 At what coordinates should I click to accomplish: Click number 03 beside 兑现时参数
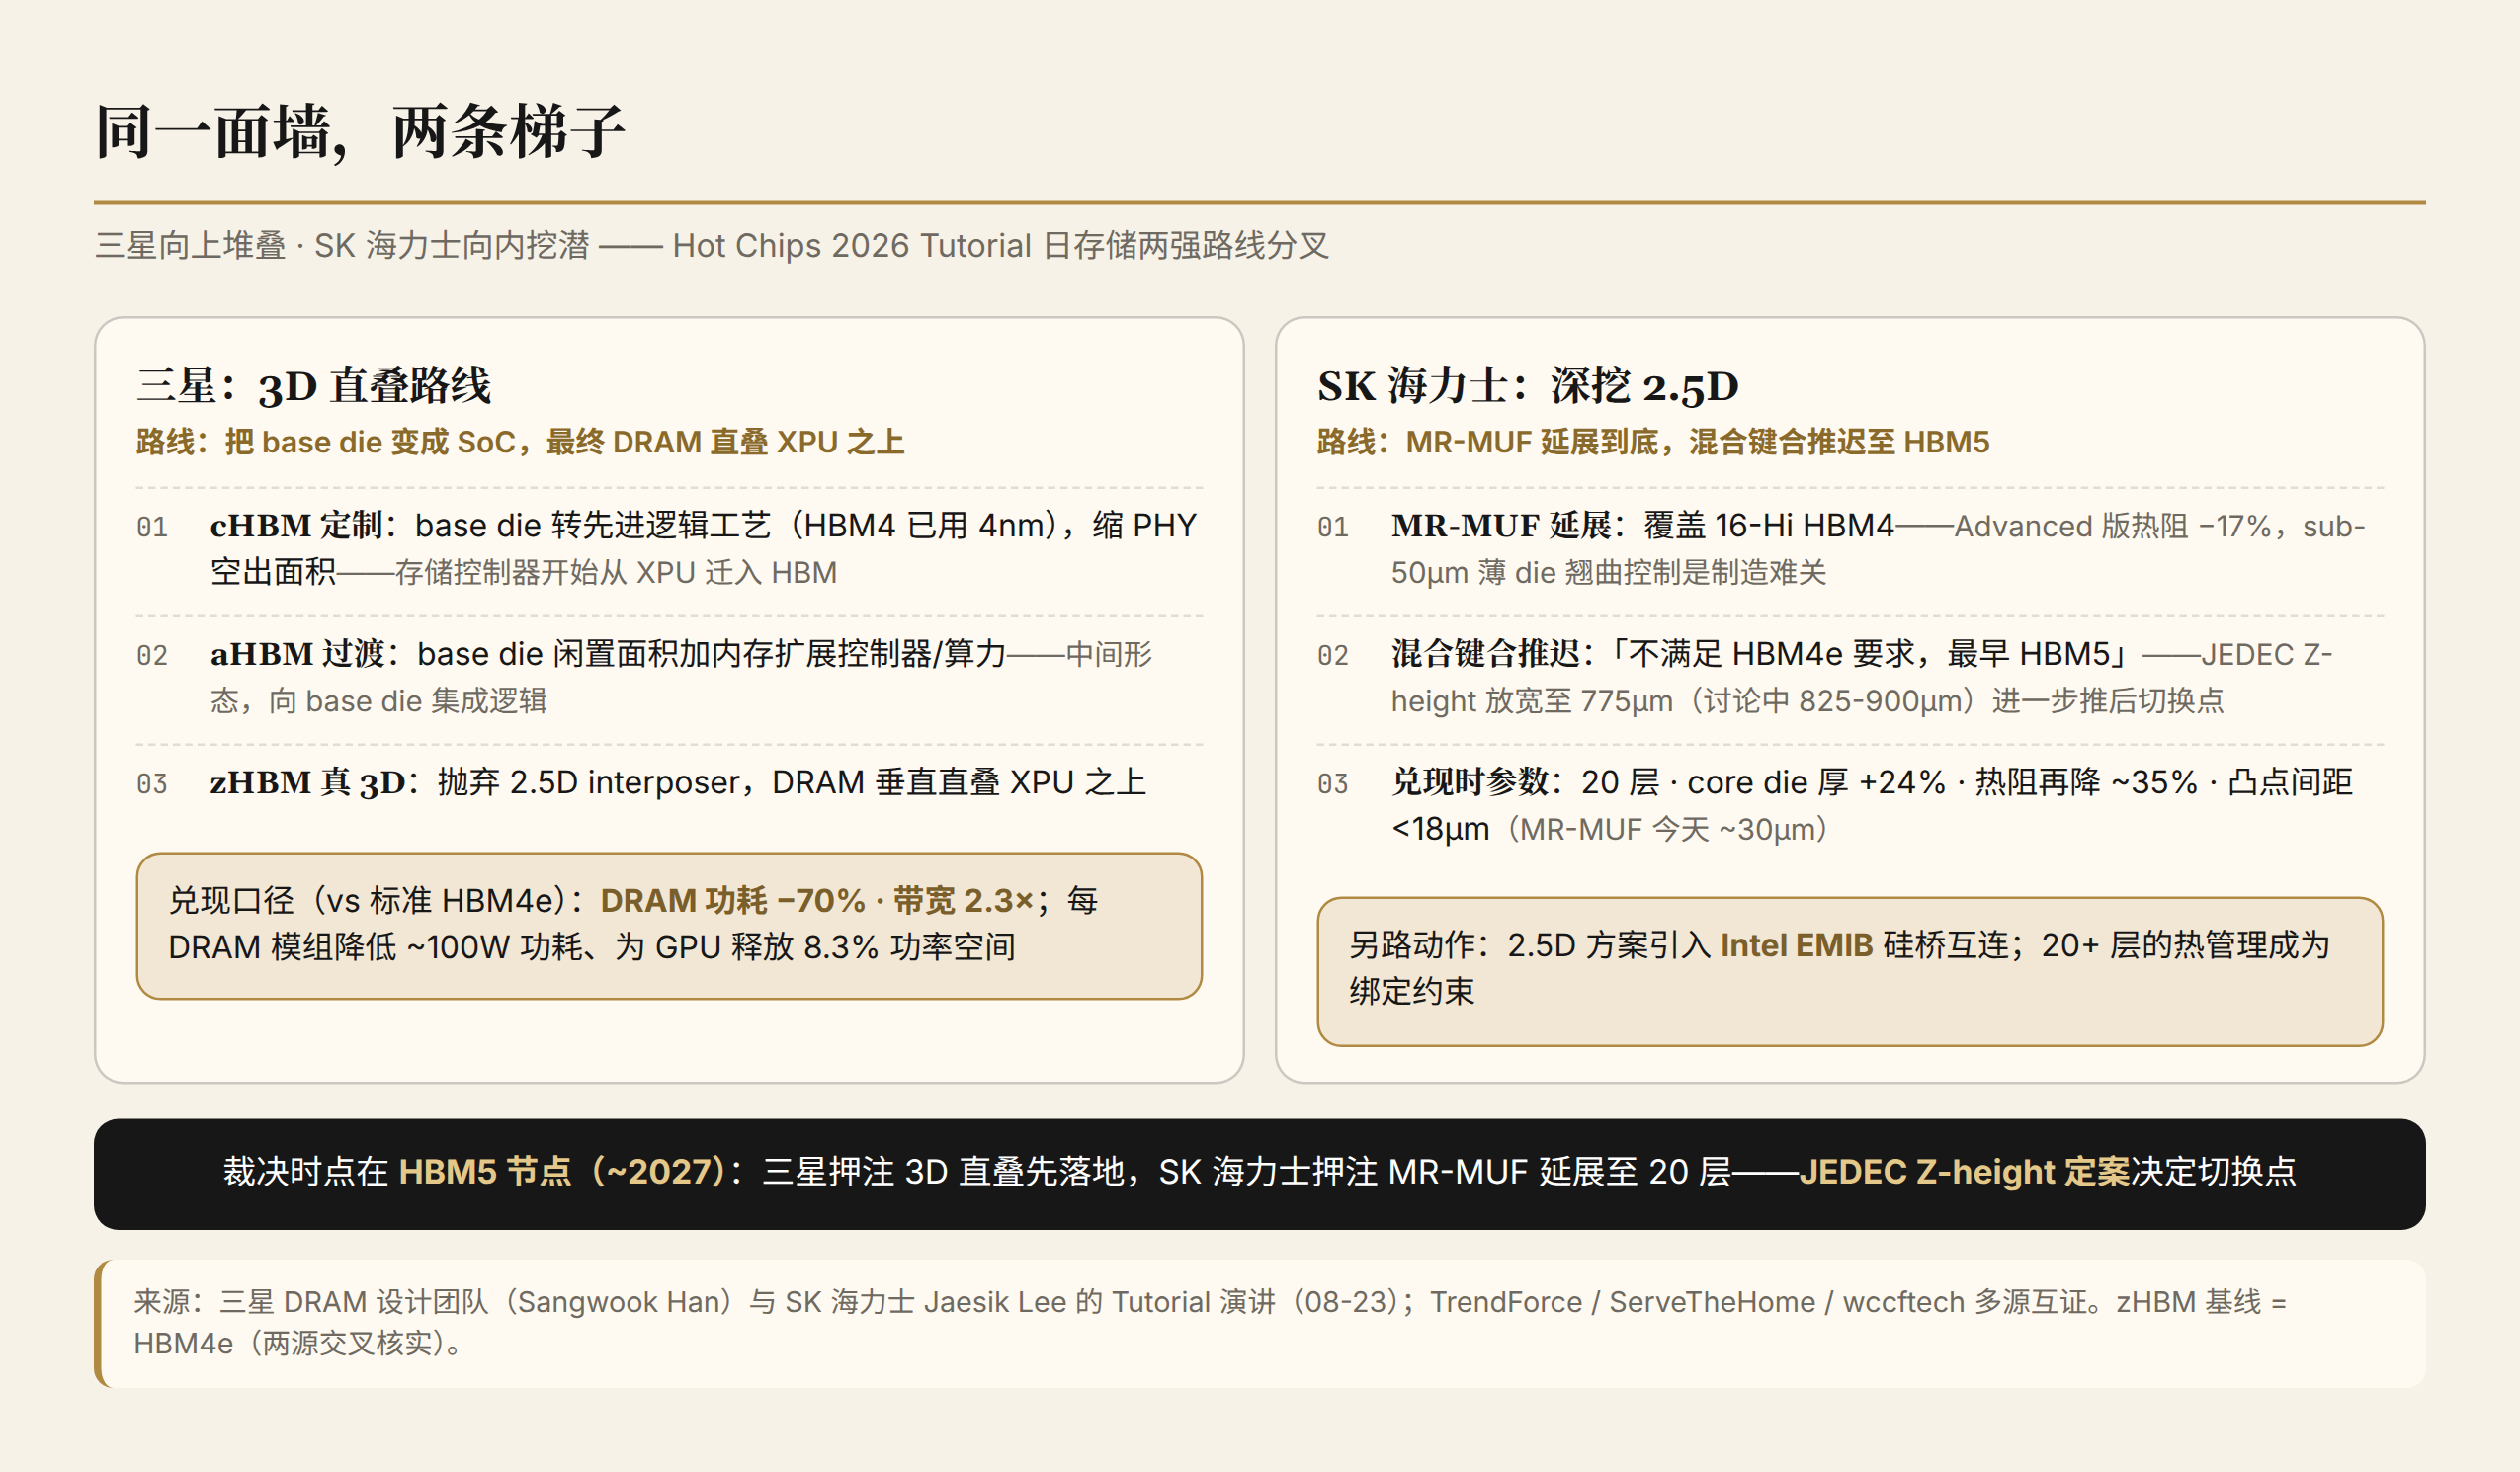click(x=1333, y=783)
